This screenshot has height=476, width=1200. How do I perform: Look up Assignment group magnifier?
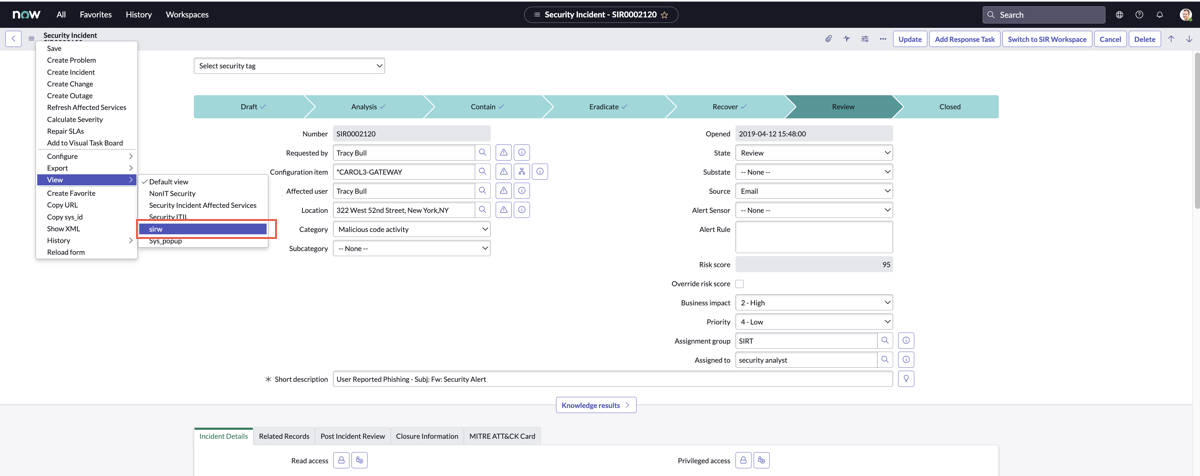point(885,341)
